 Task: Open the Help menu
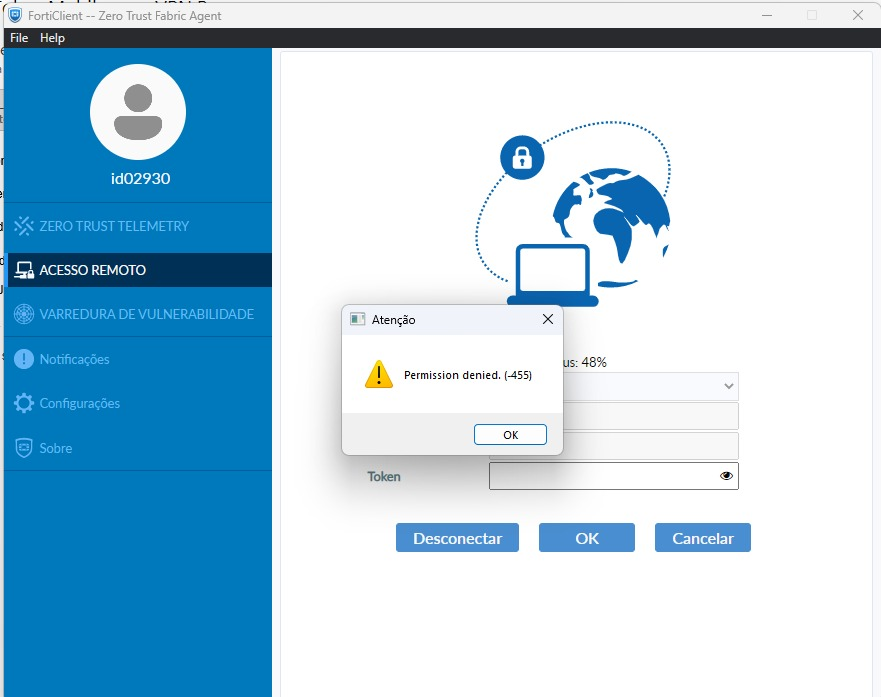(52, 38)
